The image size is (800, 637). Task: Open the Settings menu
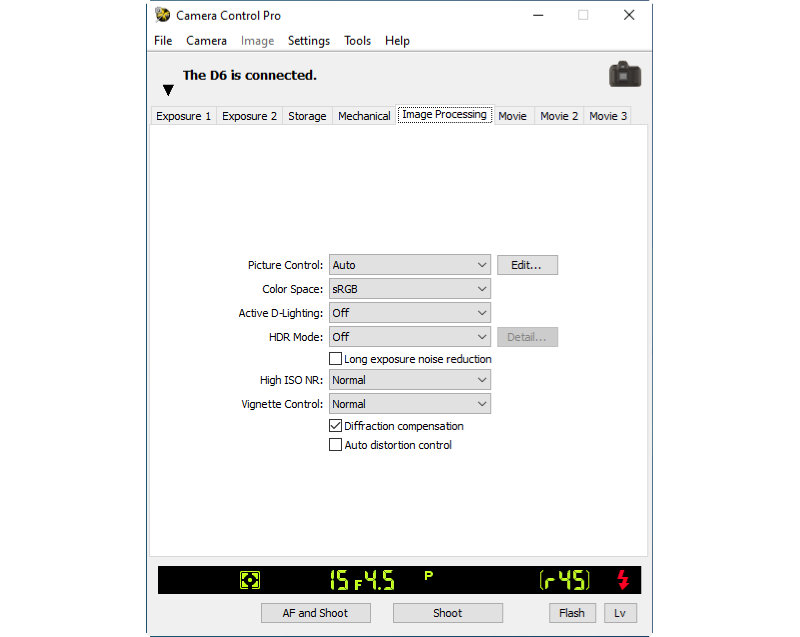point(309,41)
